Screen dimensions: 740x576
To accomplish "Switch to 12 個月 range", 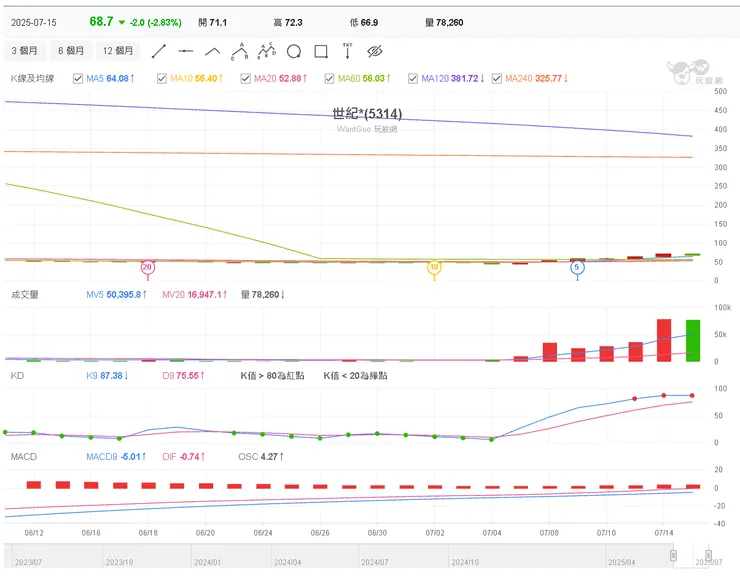I will coord(118,51).
